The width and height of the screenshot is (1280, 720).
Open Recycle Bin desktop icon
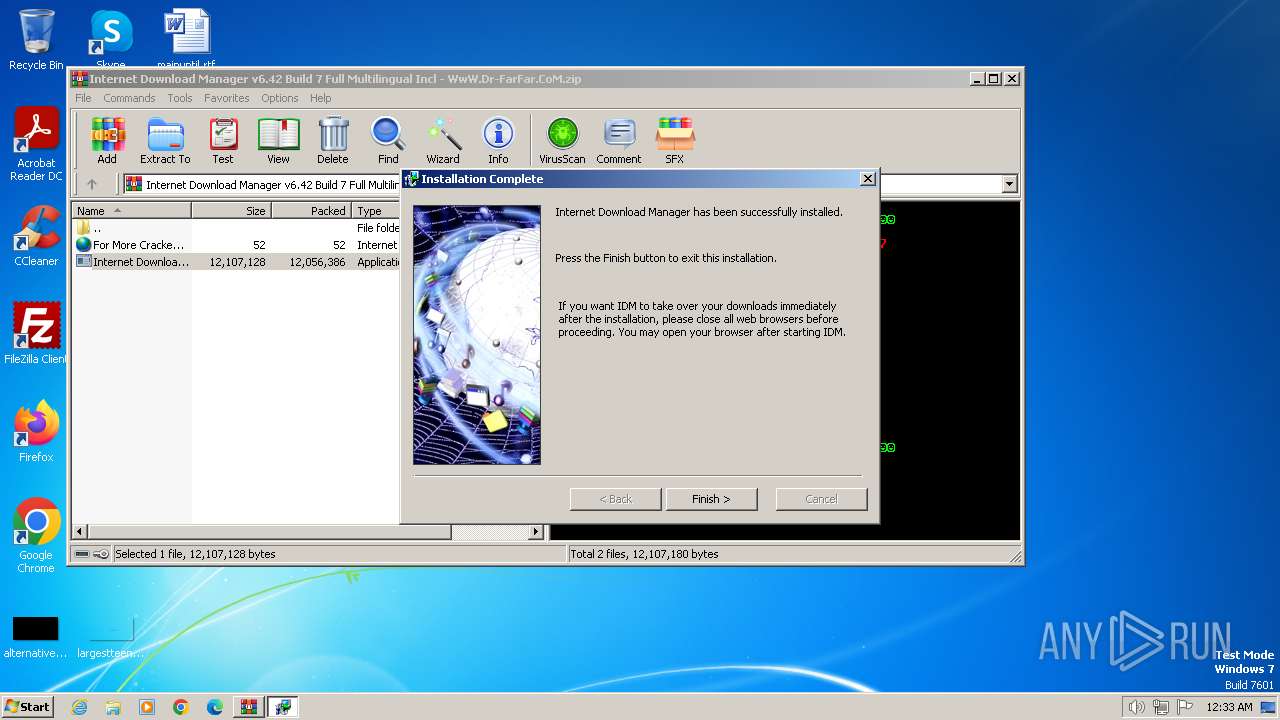tap(36, 40)
